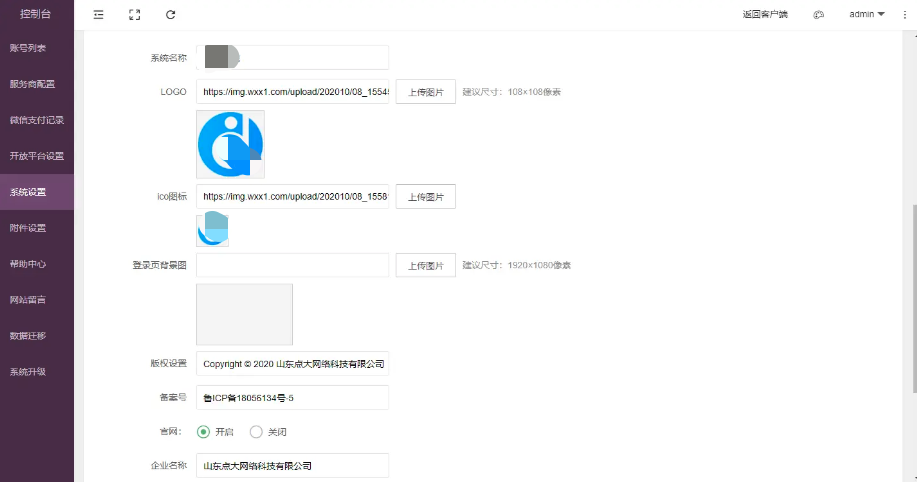Click 上传图片 button for 登录页背景图

(x=426, y=266)
